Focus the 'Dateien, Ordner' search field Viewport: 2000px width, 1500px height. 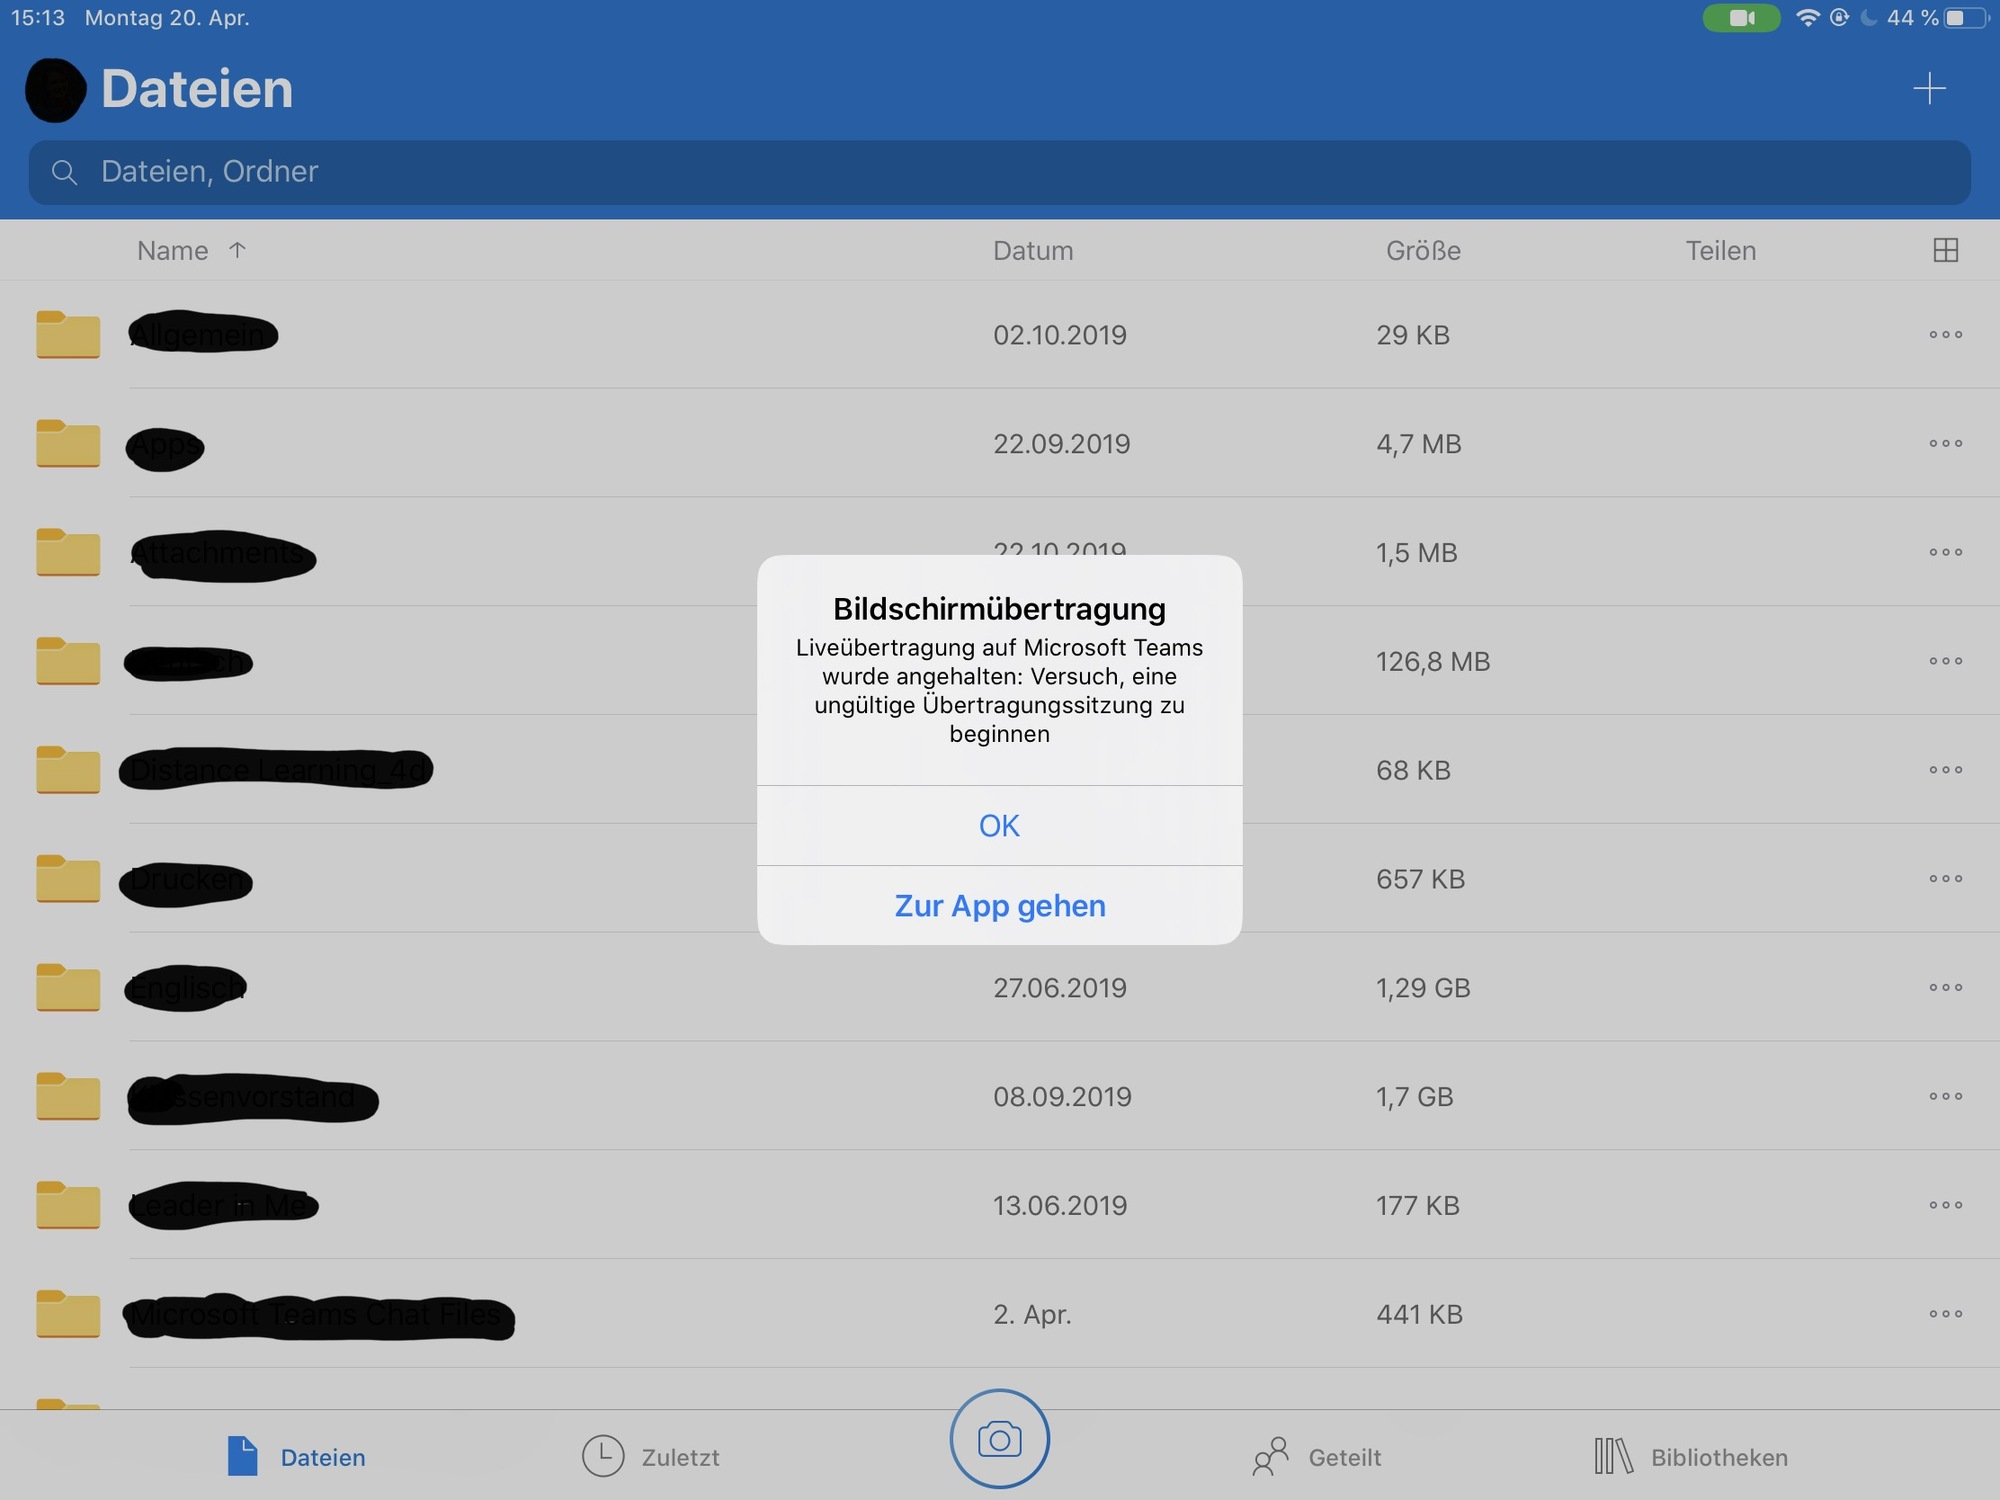click(999, 172)
